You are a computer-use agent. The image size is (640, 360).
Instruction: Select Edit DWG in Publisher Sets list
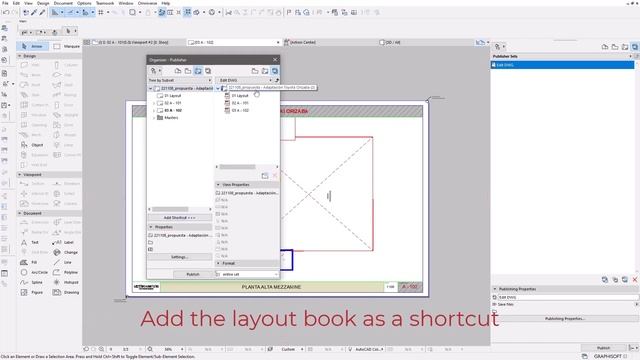[562, 65]
